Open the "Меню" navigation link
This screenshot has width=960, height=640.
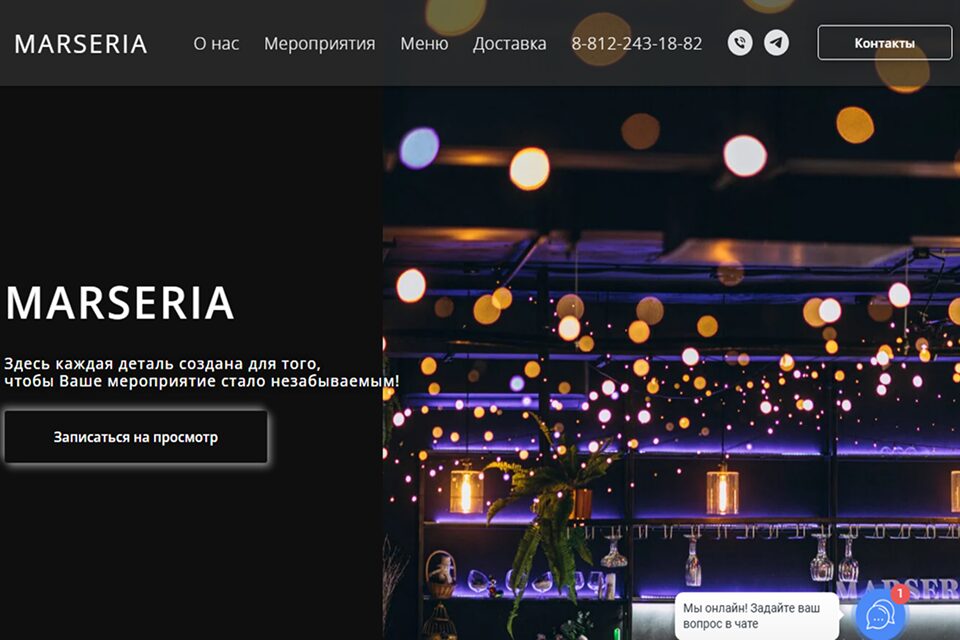[x=424, y=44]
